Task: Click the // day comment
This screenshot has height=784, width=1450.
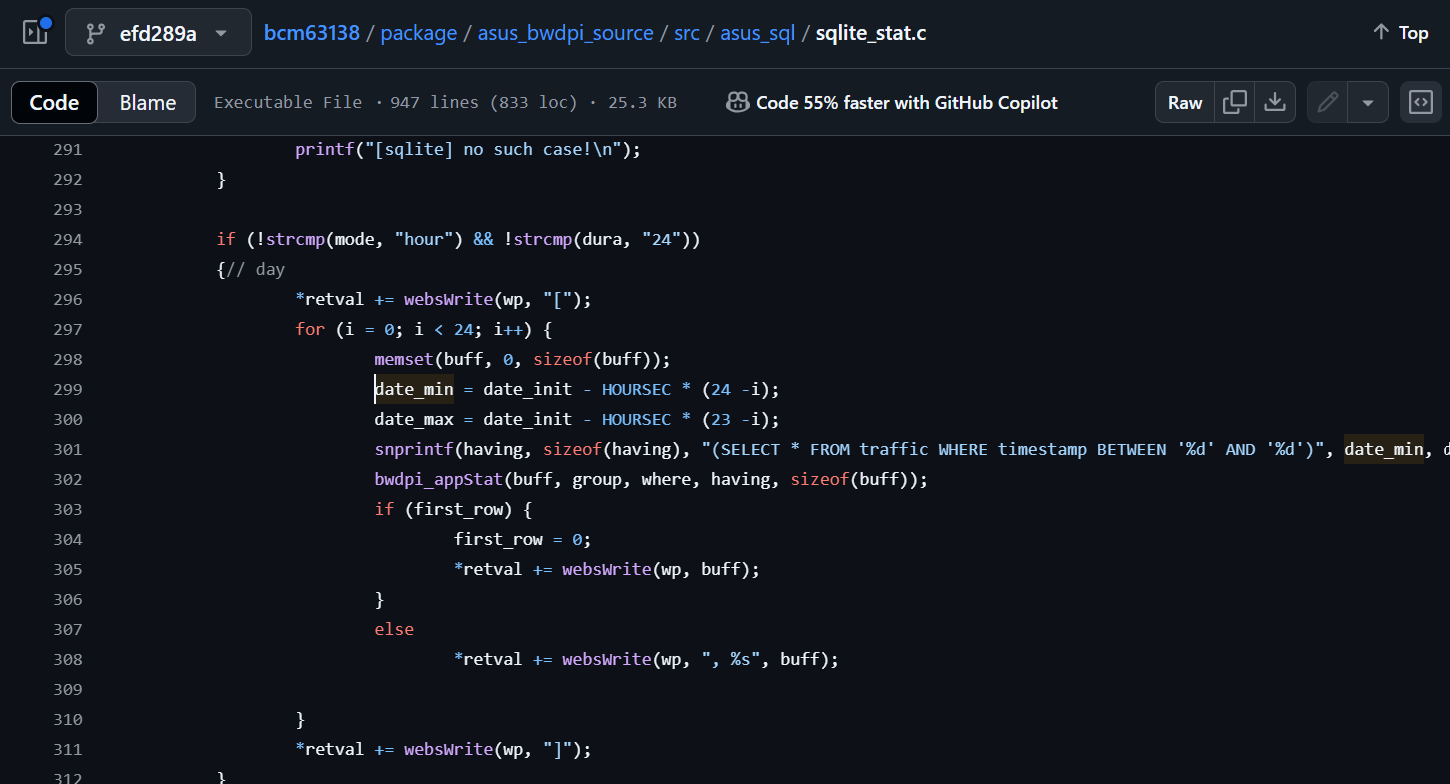Action: point(255,269)
